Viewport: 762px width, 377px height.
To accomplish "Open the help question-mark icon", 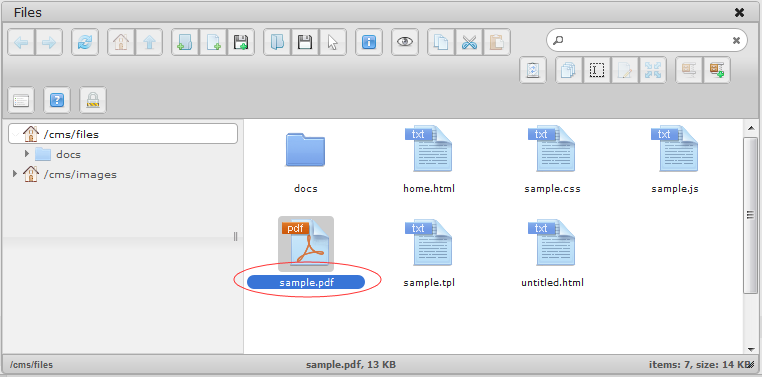I will coord(57,100).
